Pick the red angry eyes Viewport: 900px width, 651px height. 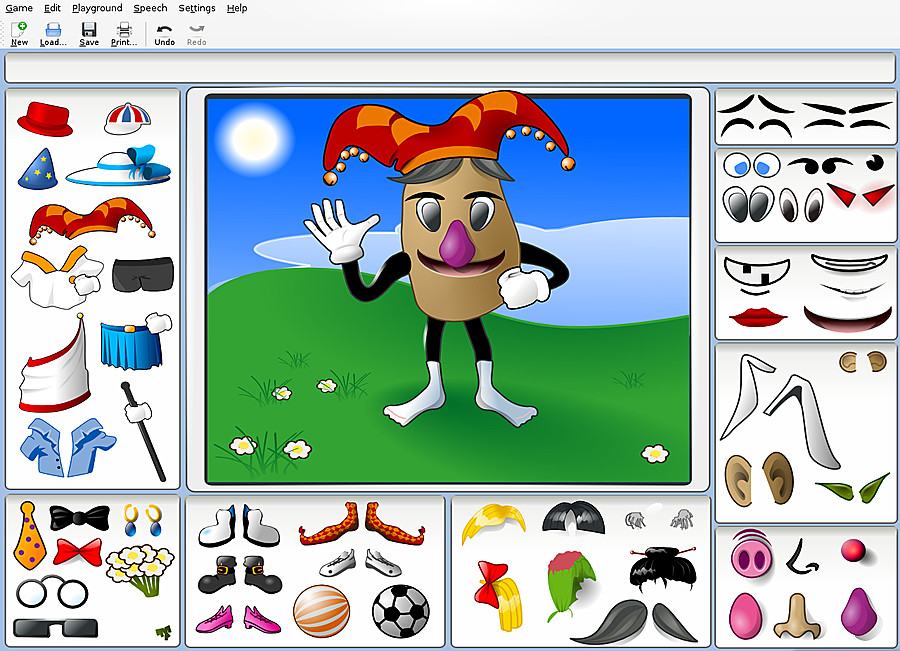pos(860,195)
